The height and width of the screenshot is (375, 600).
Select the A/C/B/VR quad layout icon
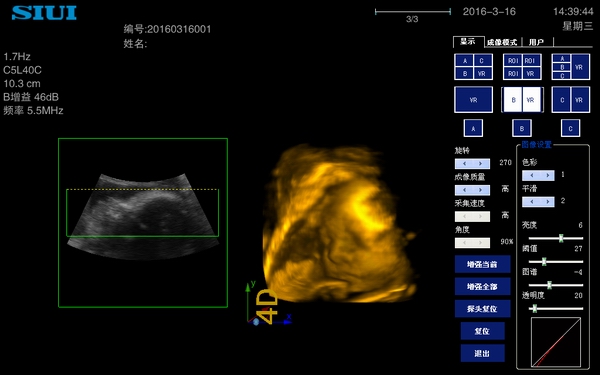coord(473,67)
